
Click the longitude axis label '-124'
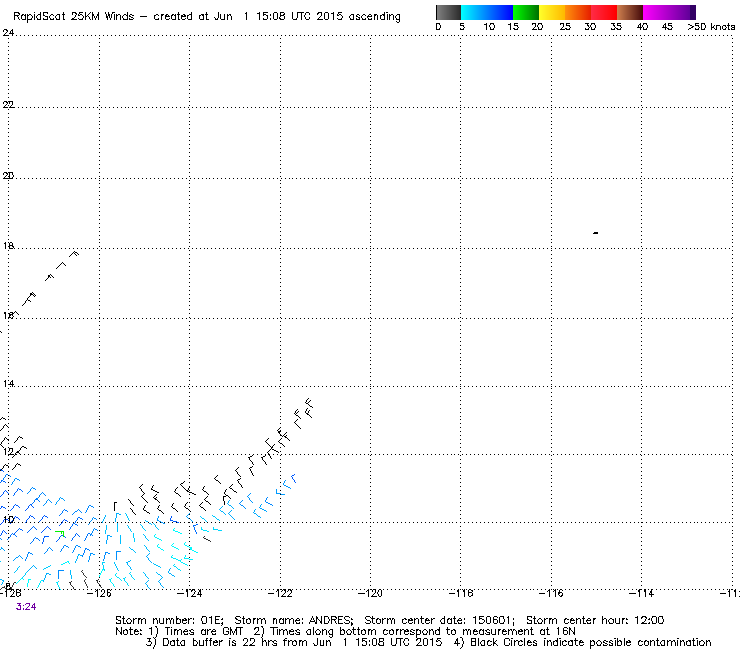189,593
